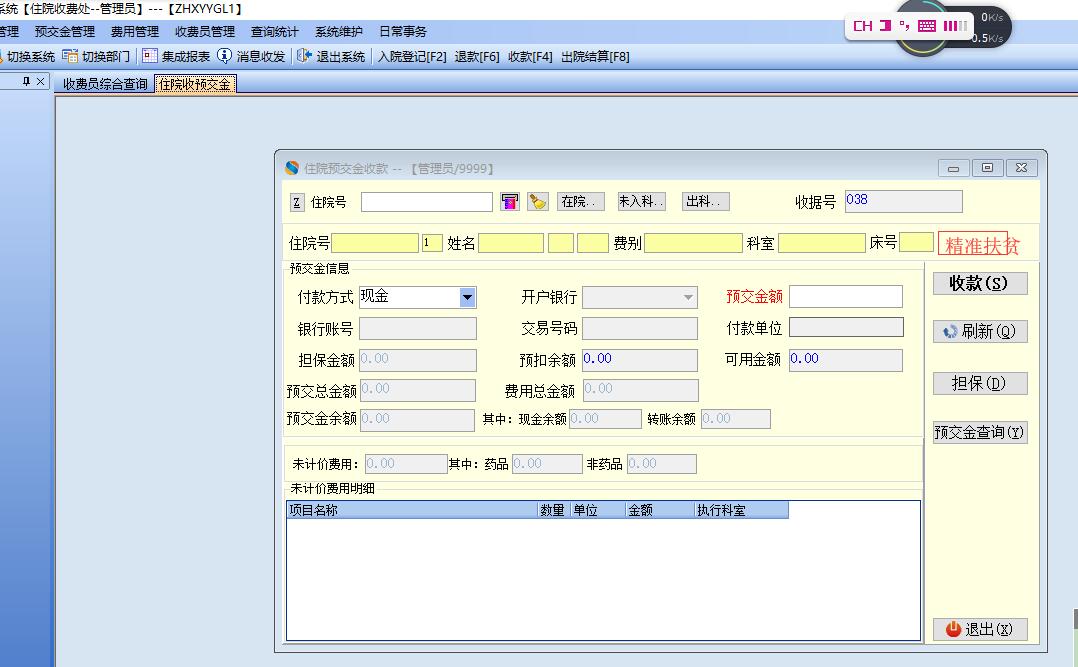Viewport: 1078px width, 667px height.
Task: Click the 单位 column header
Action: [598, 510]
